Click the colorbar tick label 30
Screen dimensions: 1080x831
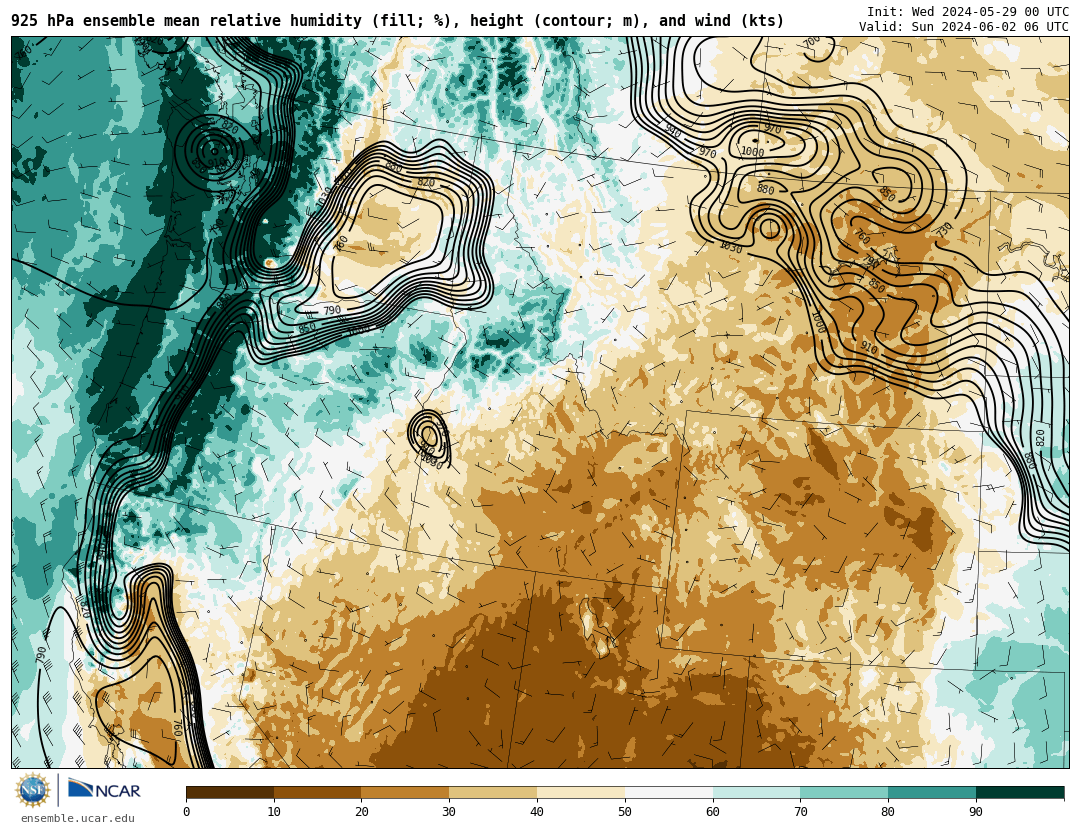(x=449, y=812)
